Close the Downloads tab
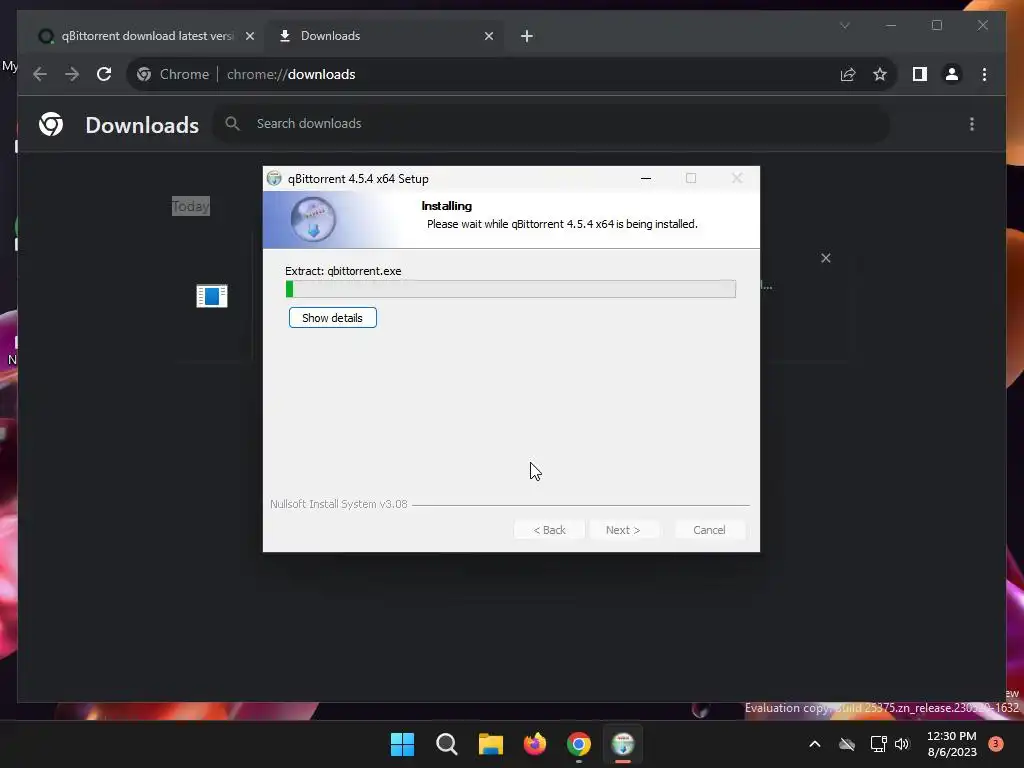The height and width of the screenshot is (768, 1024). pos(488,36)
